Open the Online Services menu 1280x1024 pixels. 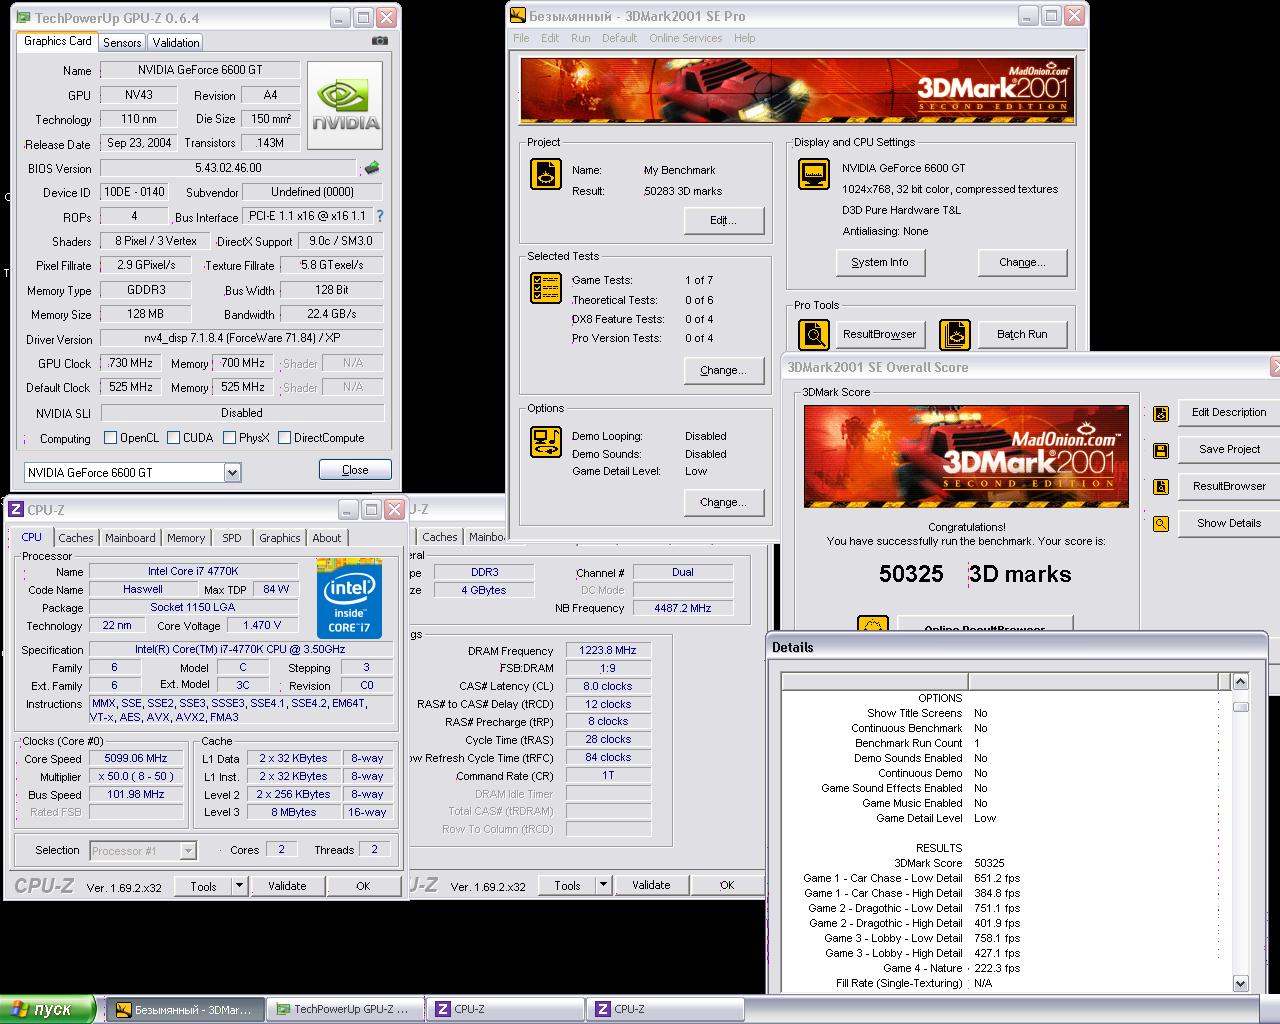point(685,38)
